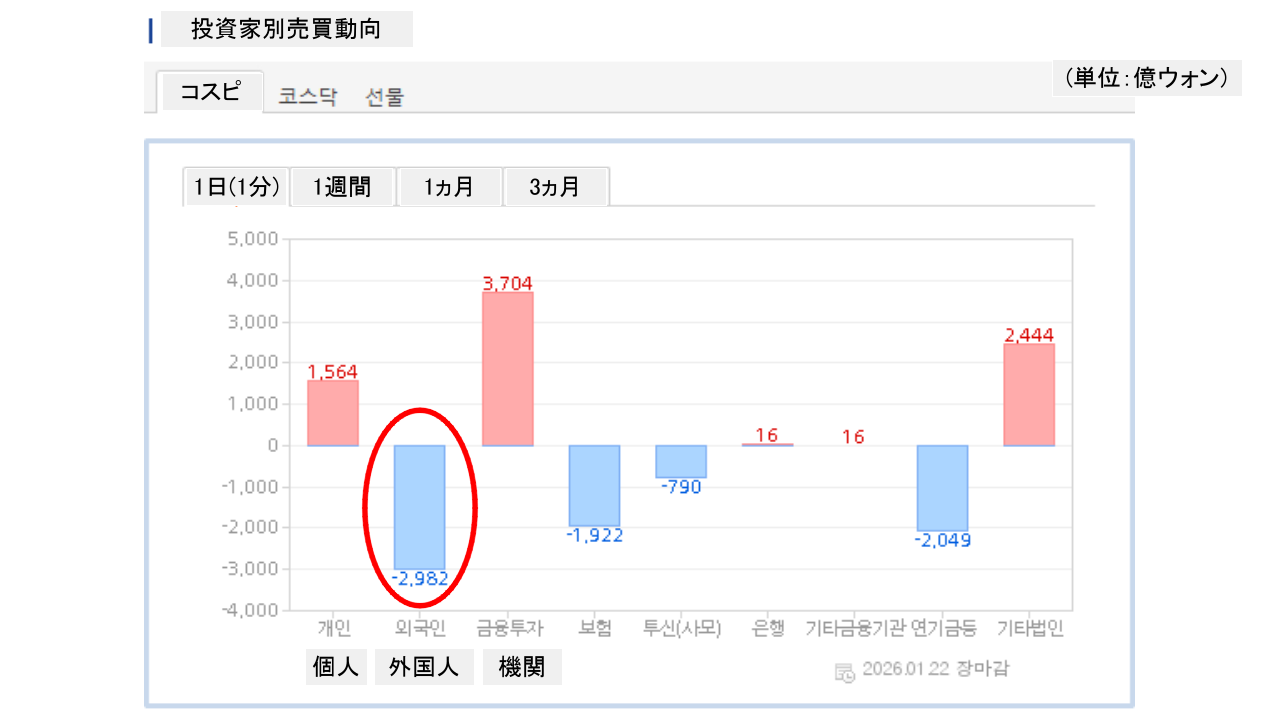
Task: Click the 個人 label below the chart
Action: 336,667
